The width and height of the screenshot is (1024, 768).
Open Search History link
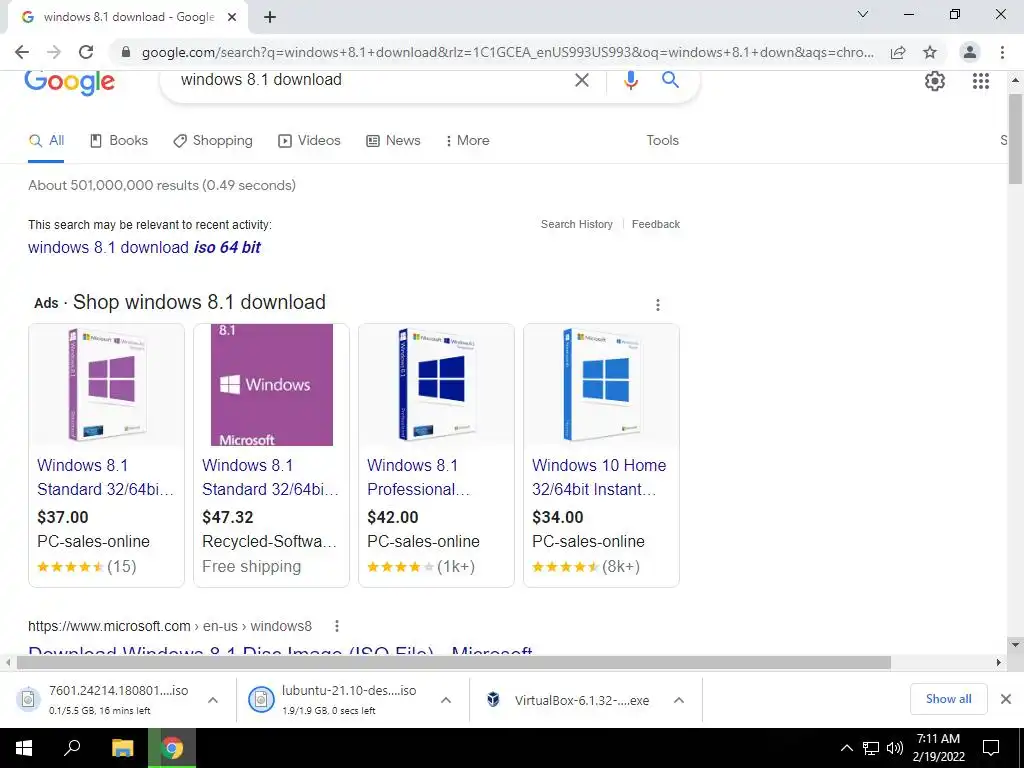coord(577,224)
